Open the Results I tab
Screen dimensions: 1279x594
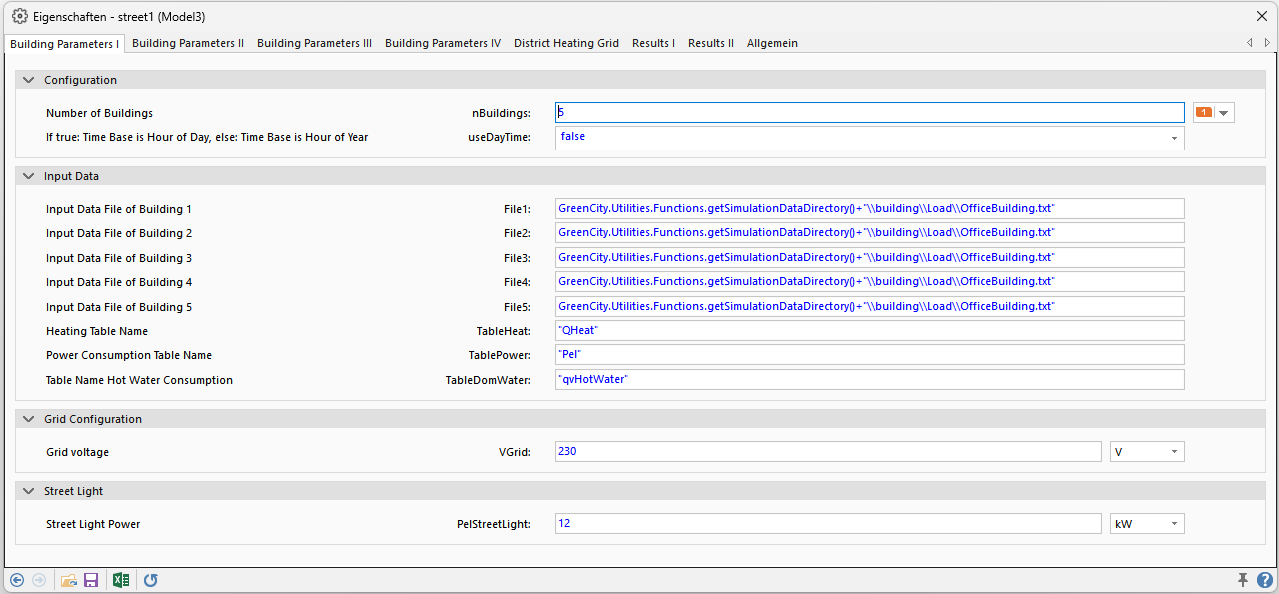(653, 43)
